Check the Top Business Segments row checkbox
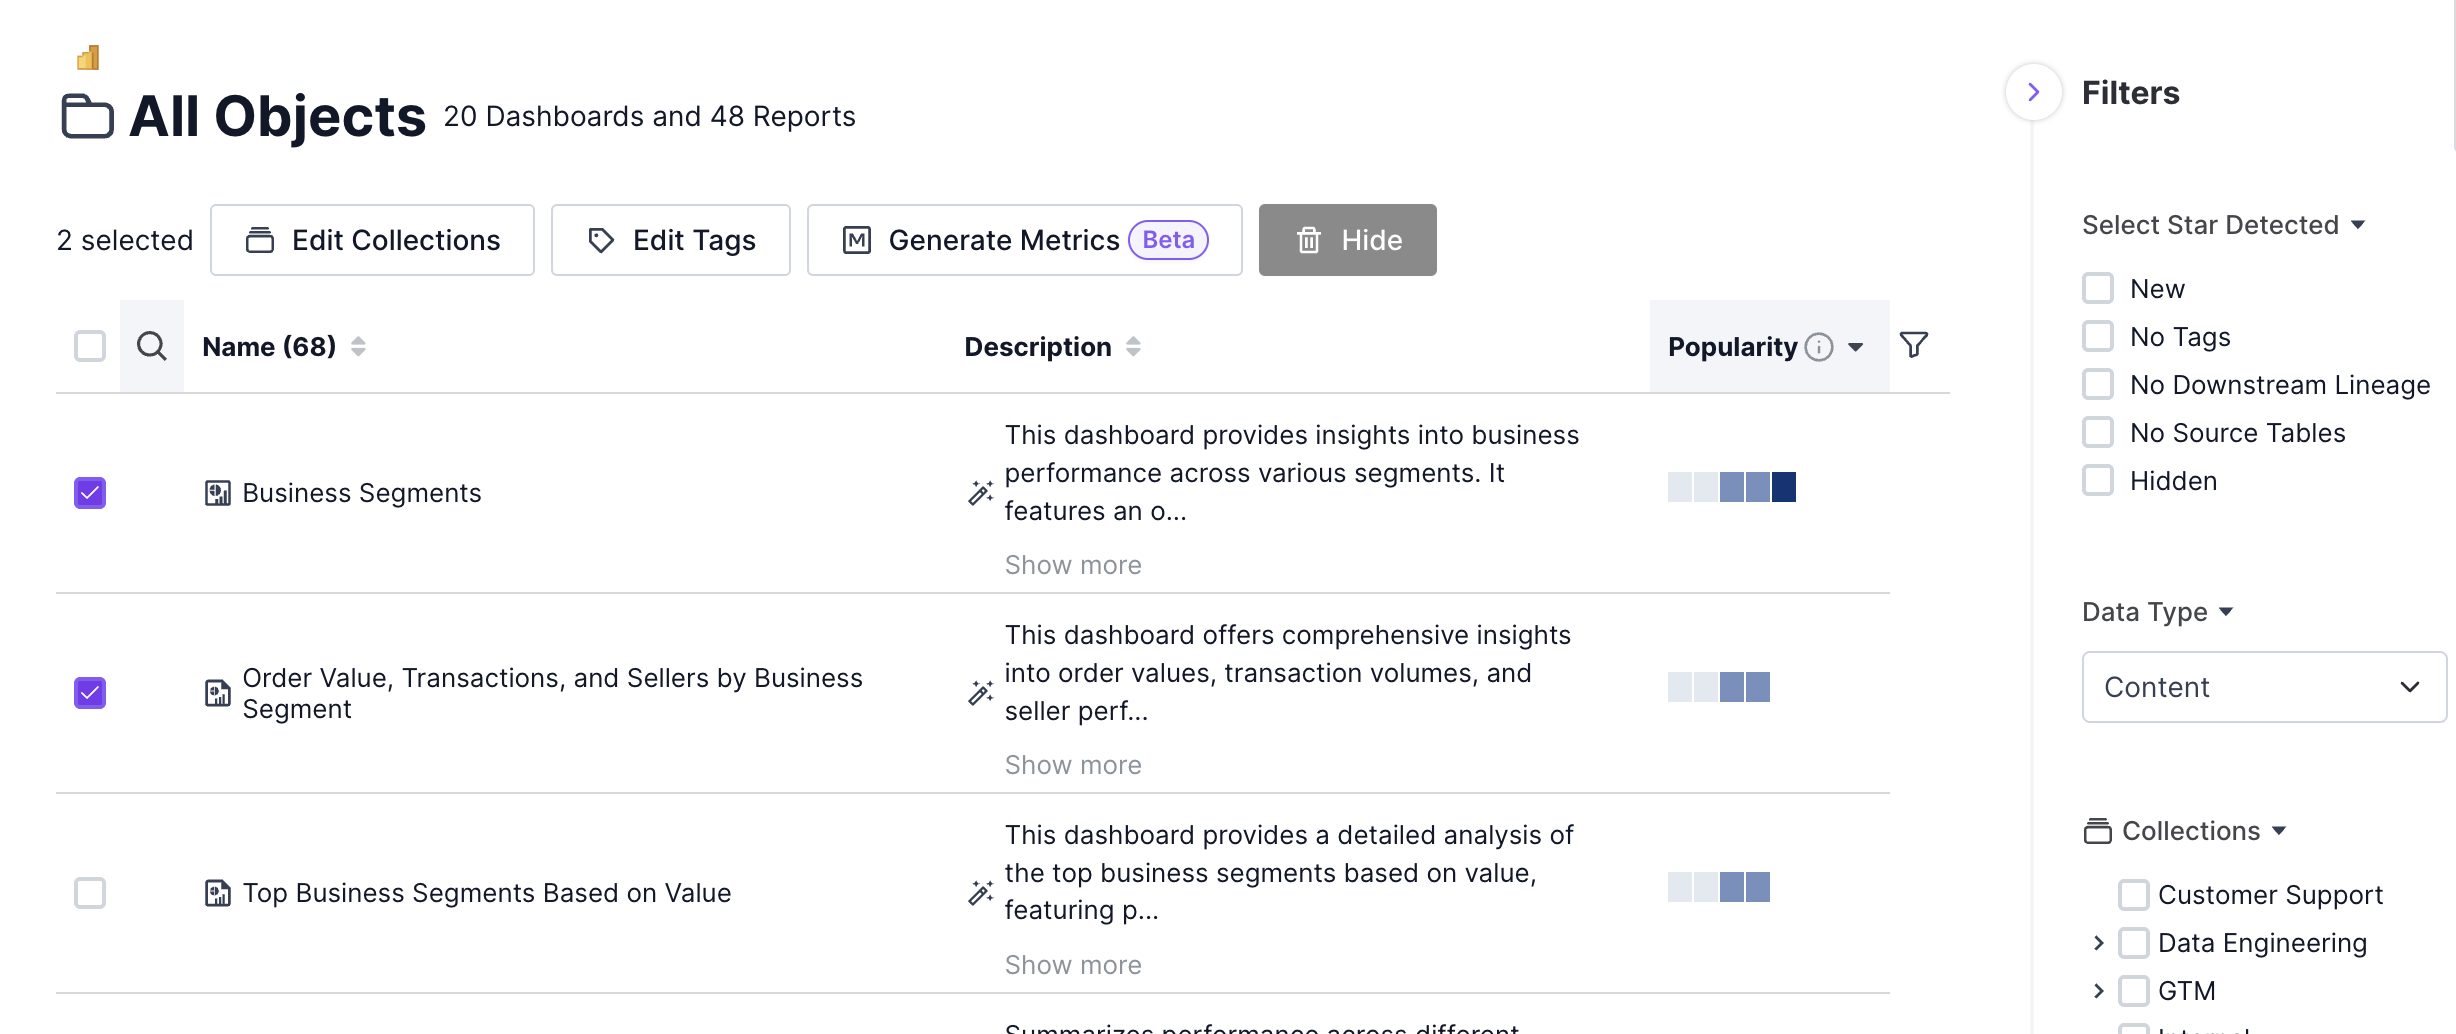This screenshot has width=2456, height=1034. [90, 893]
